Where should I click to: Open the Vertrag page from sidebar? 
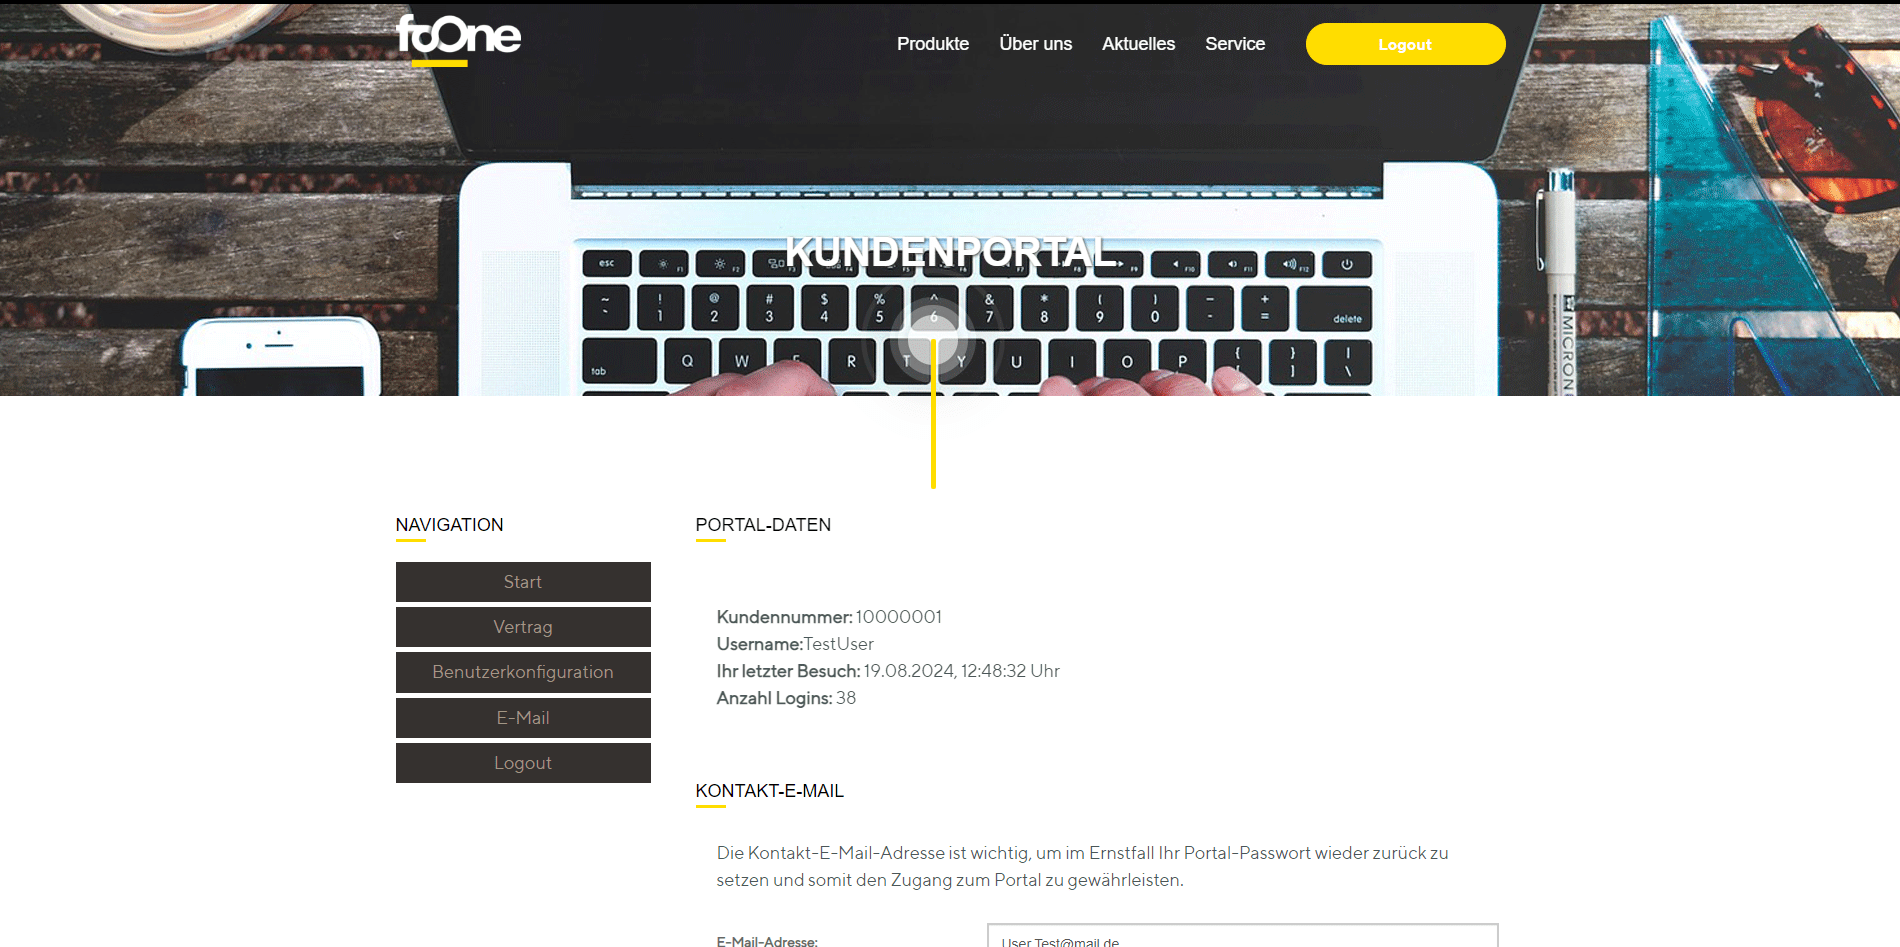tap(523, 627)
